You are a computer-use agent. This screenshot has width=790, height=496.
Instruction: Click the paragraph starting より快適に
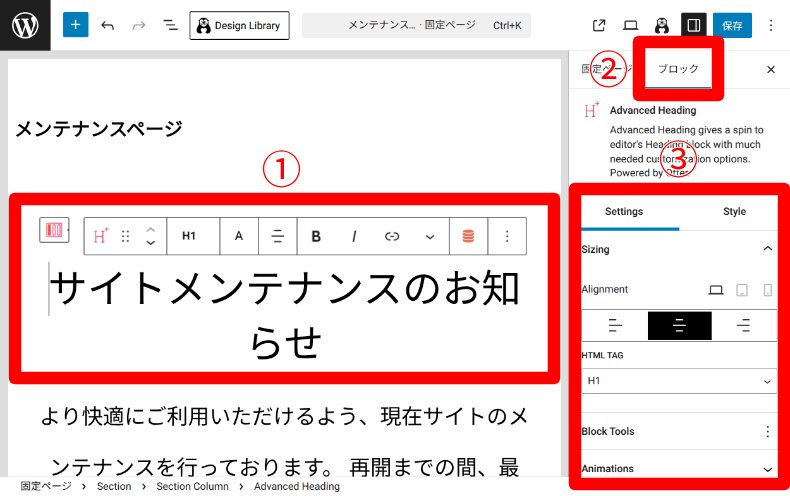point(284,442)
